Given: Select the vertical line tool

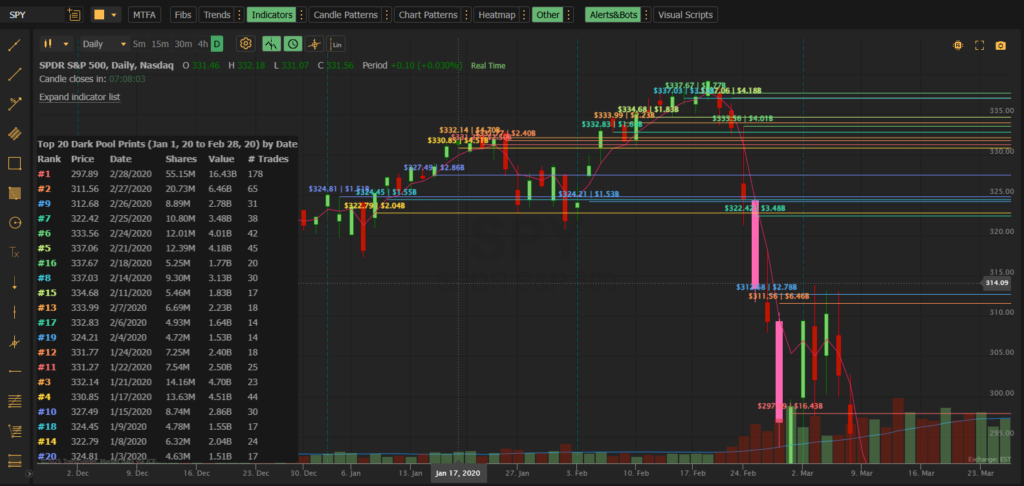Looking at the screenshot, I should (x=14, y=312).
